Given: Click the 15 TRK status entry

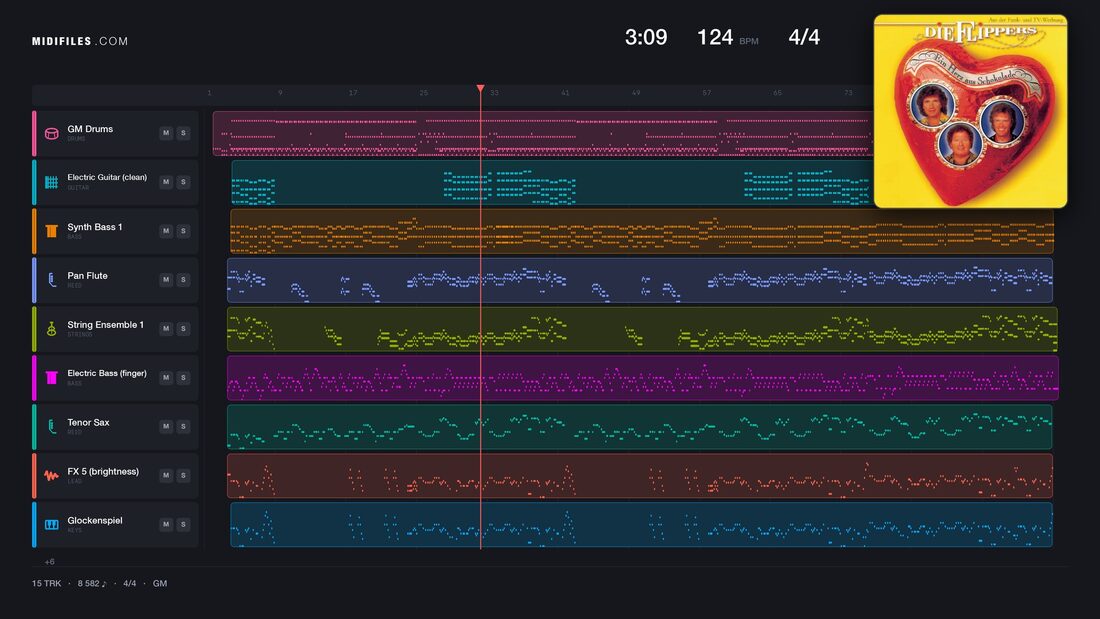Looking at the screenshot, I should [x=46, y=583].
